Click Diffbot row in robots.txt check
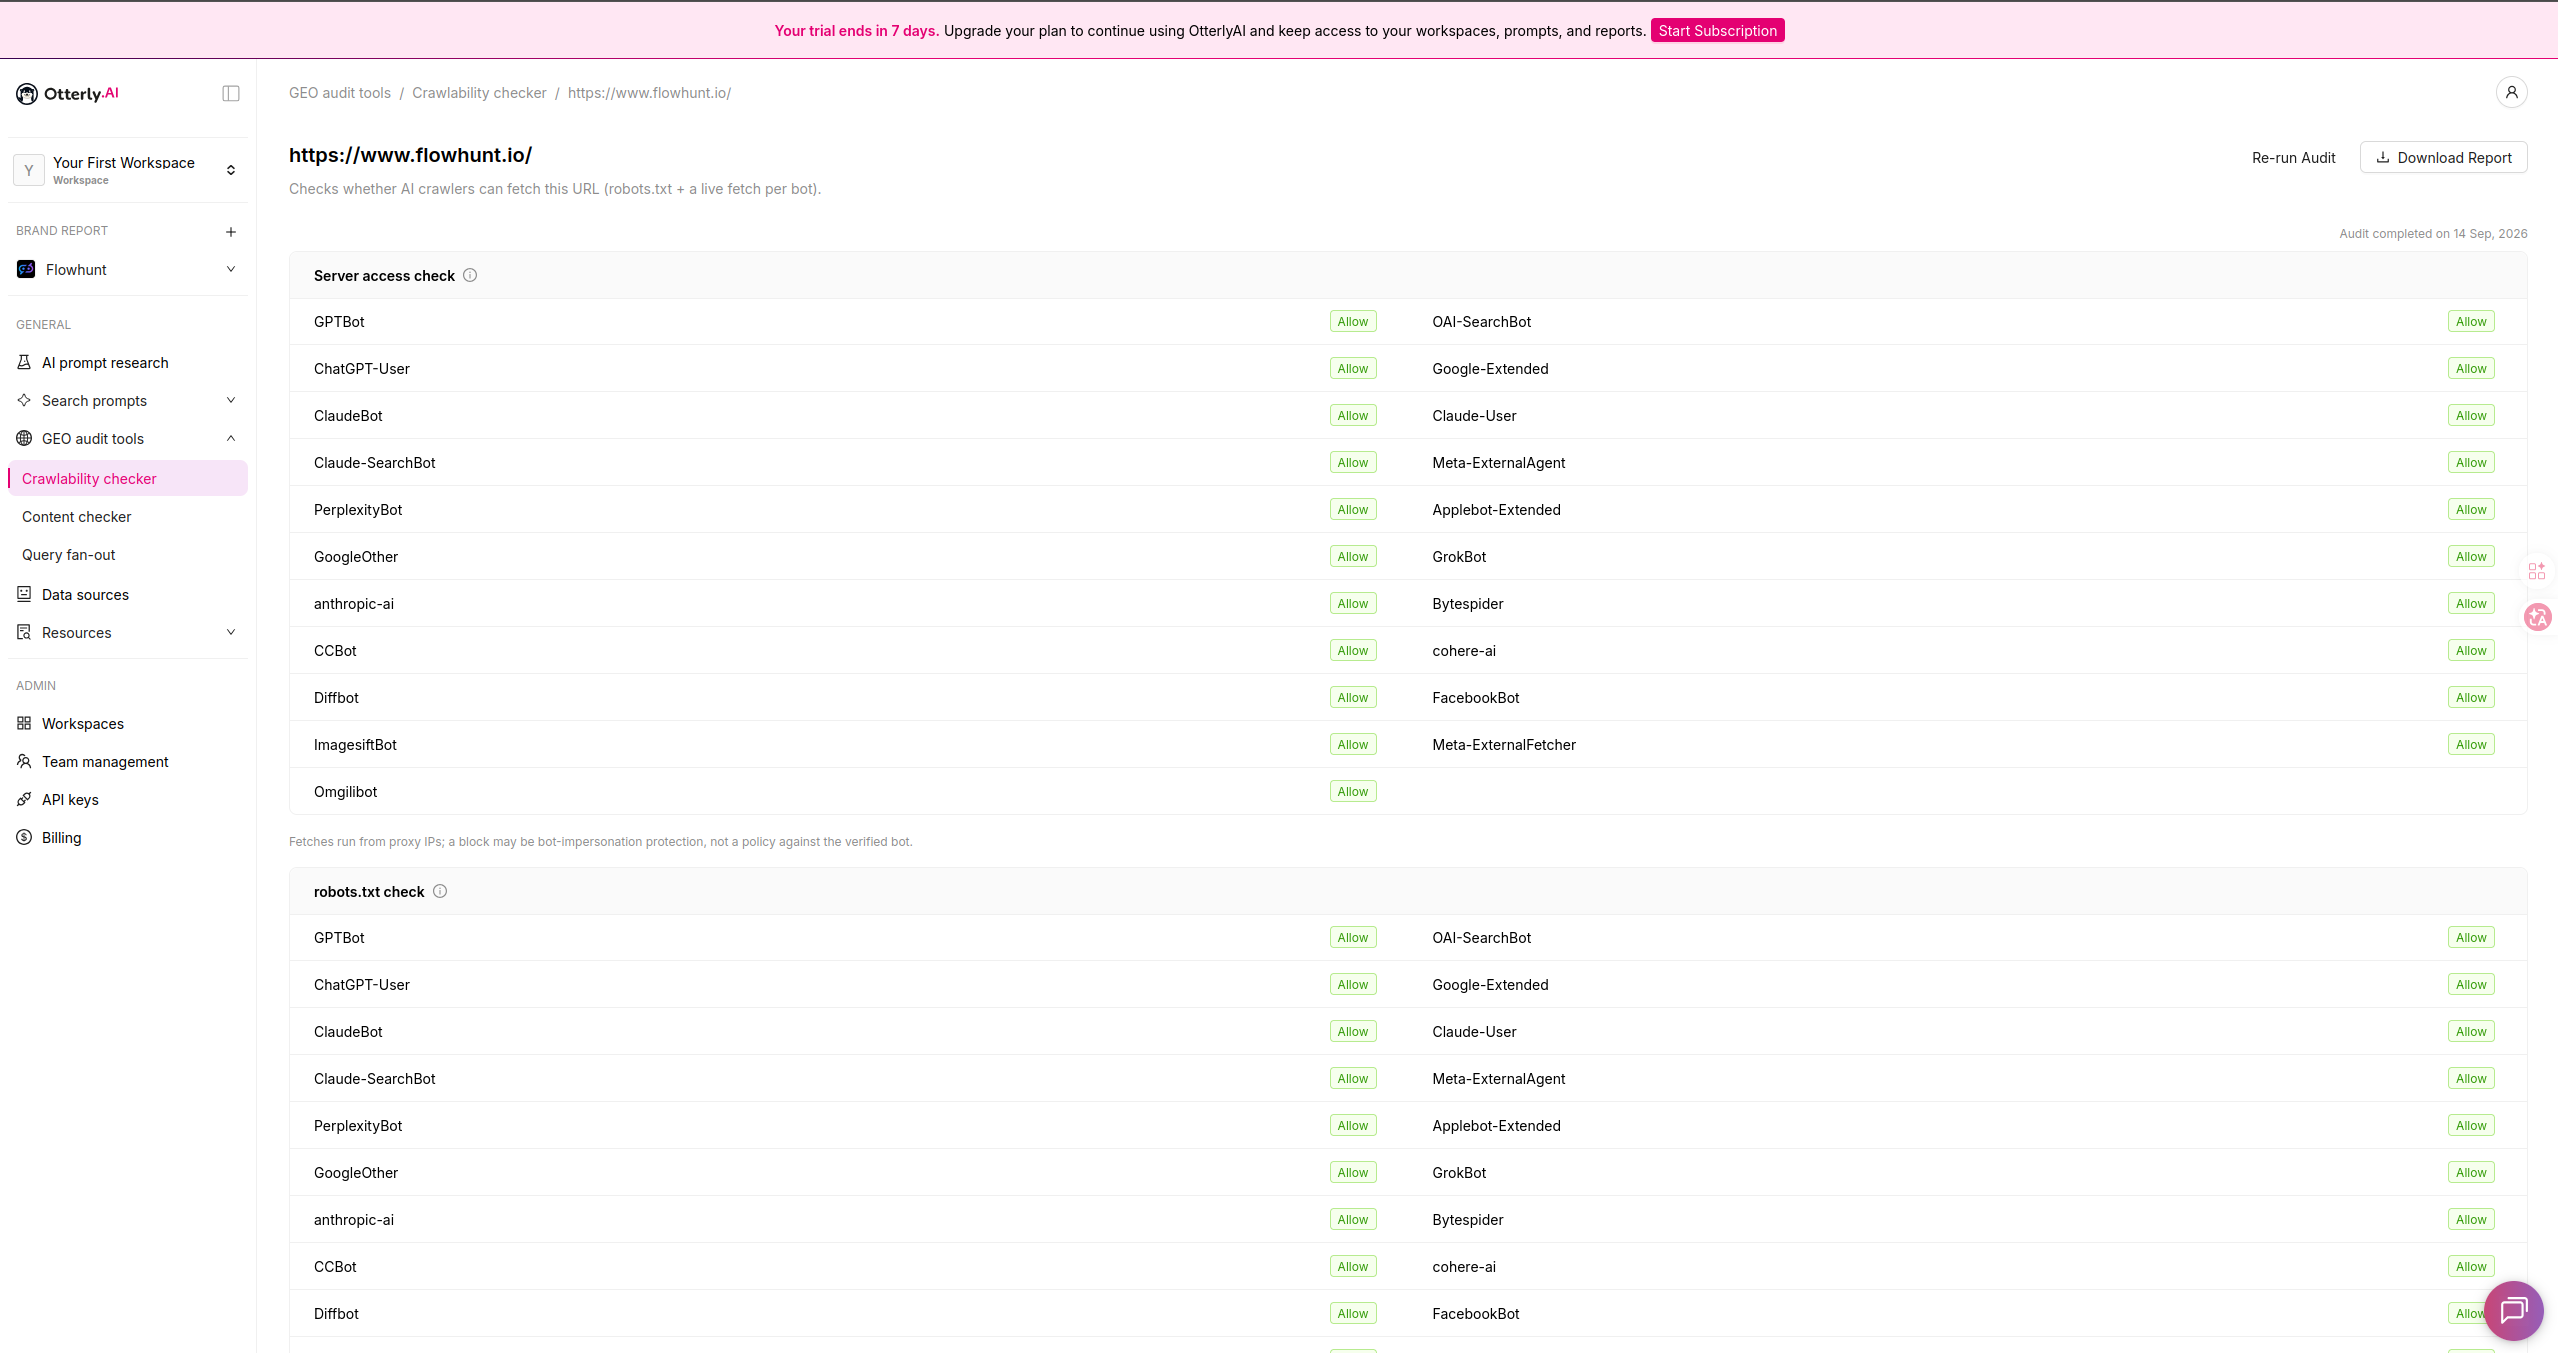 pyautogui.click(x=849, y=1313)
